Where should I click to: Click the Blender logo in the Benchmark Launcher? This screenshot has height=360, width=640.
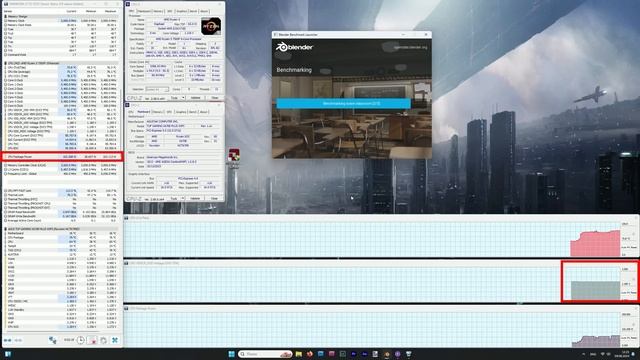[294, 47]
